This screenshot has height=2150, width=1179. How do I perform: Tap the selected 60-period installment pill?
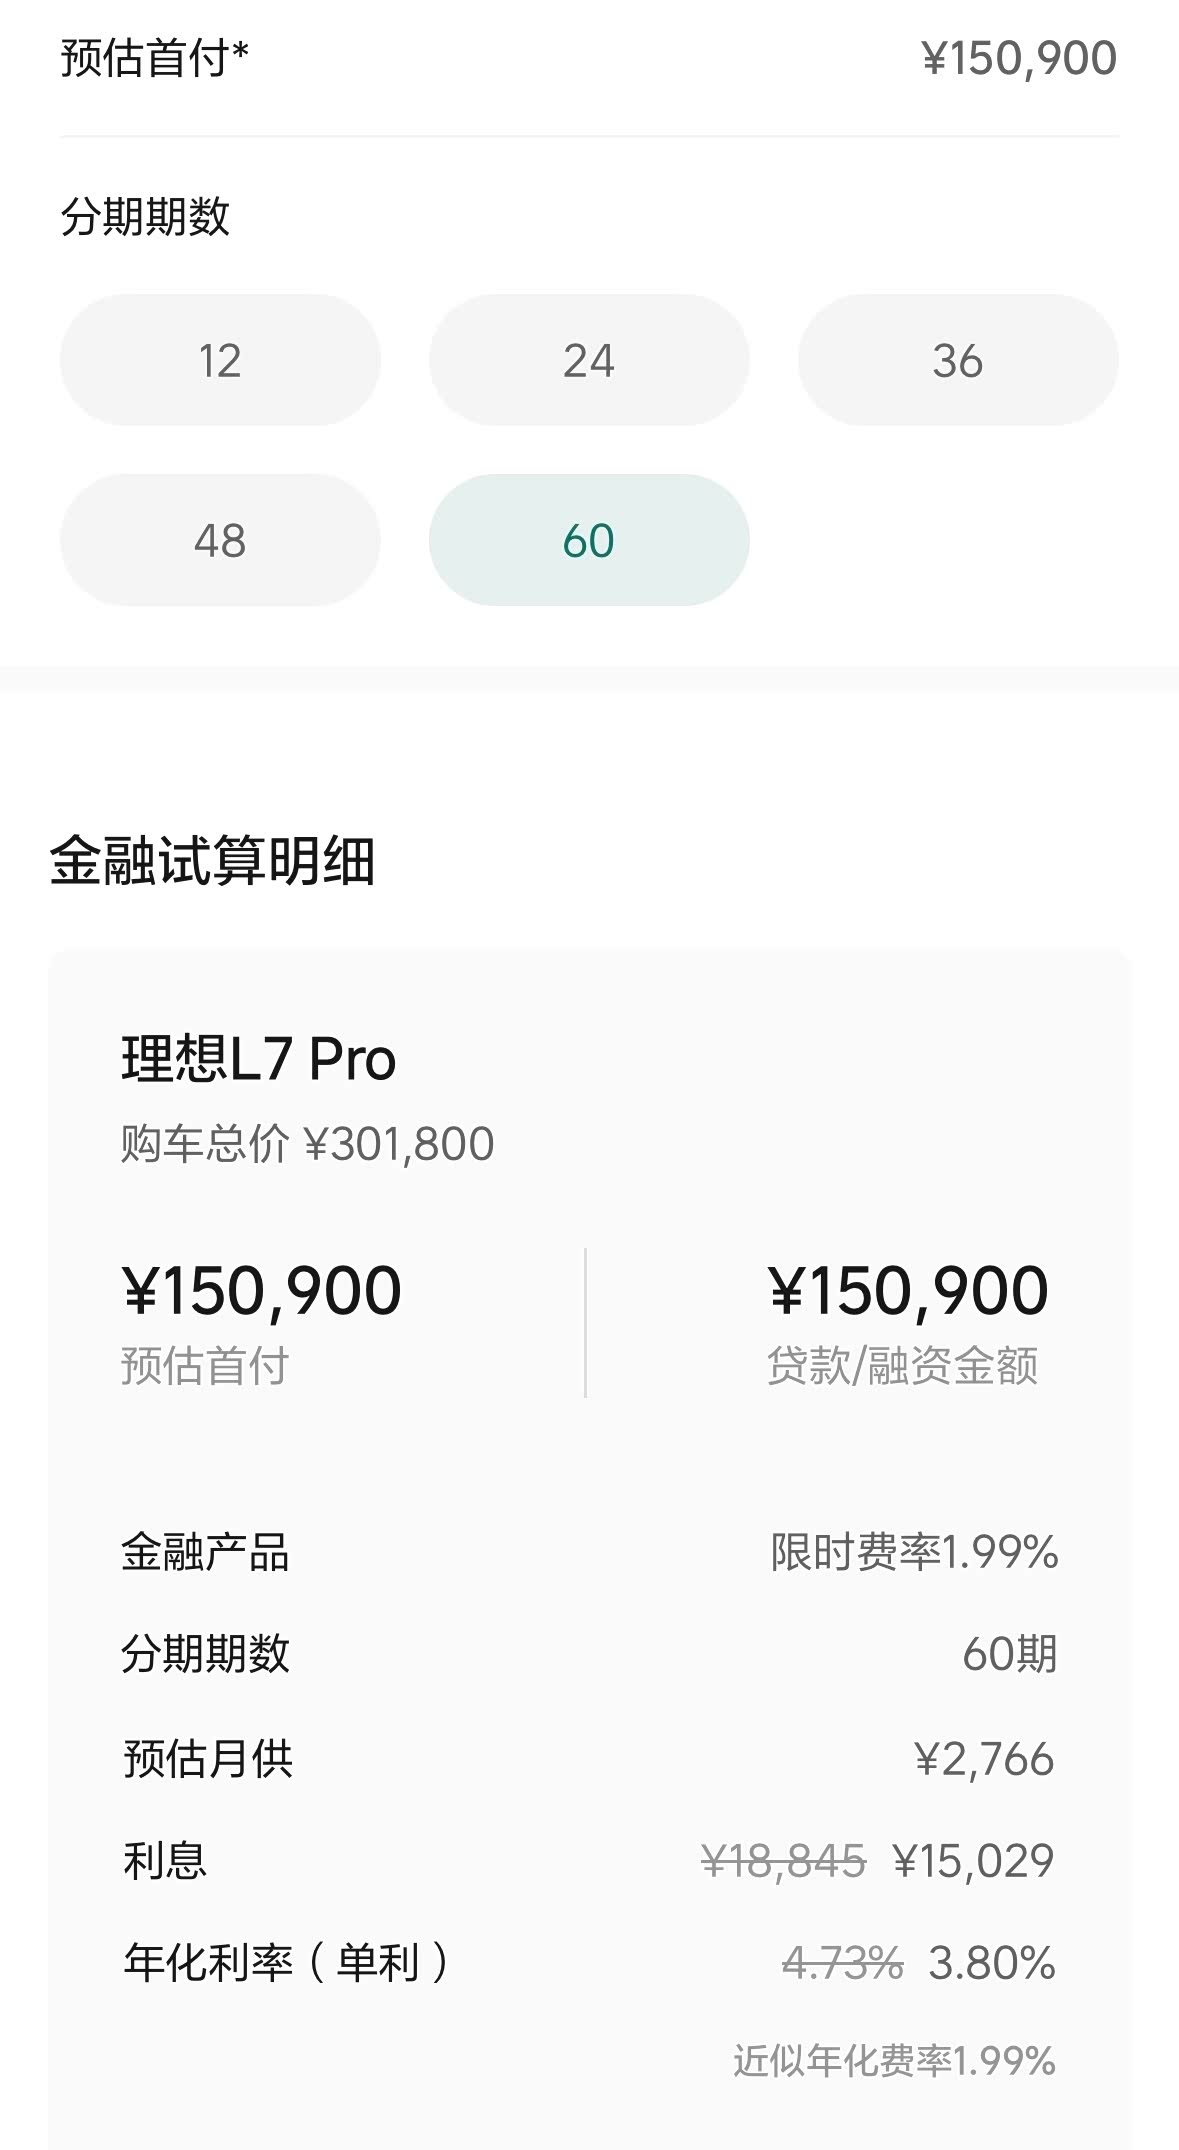pyautogui.click(x=589, y=540)
